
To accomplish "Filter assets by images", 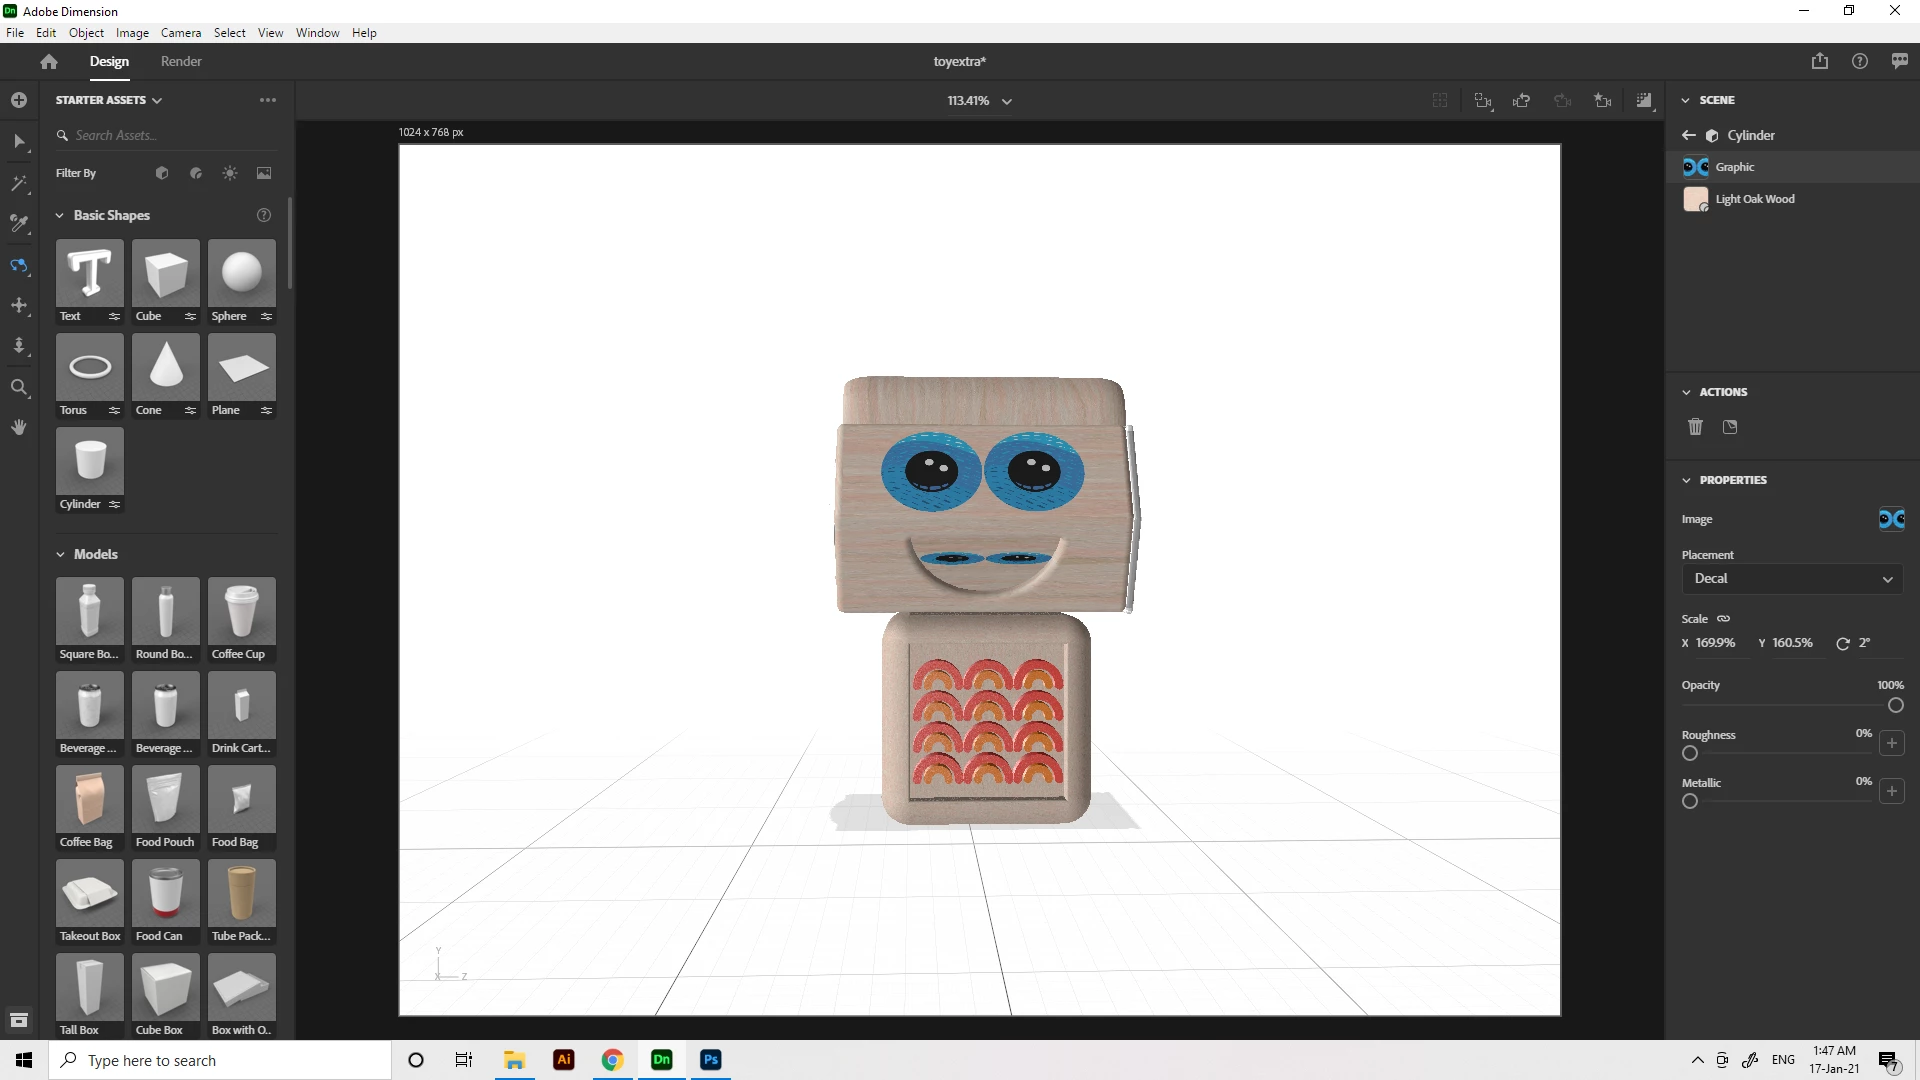I will point(264,173).
